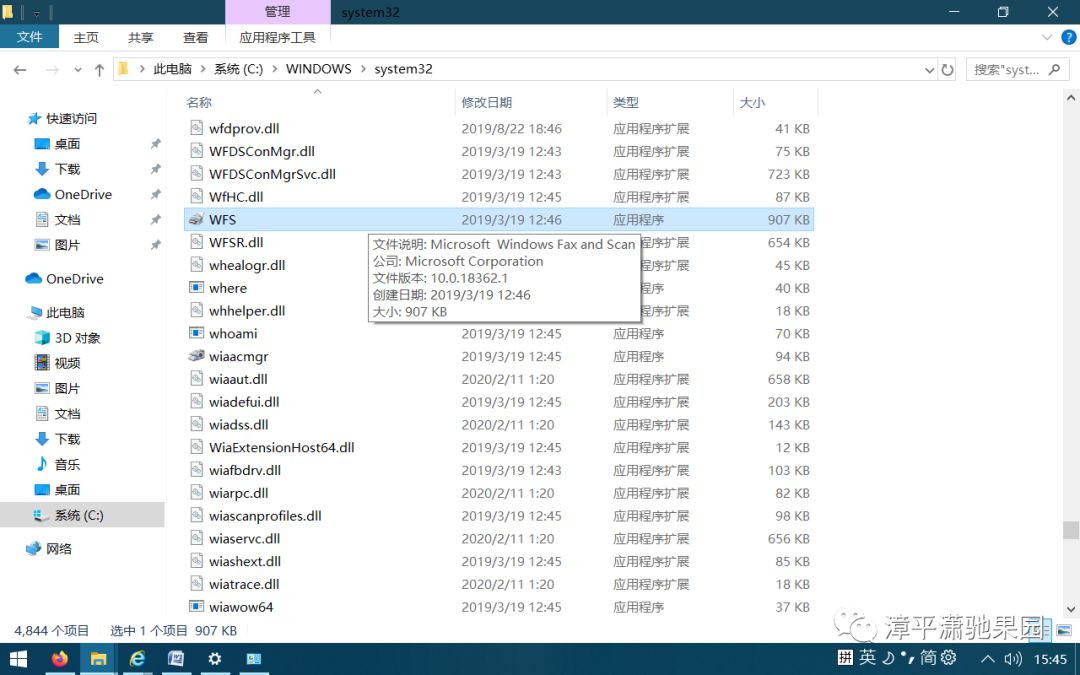
Task: Open the recent locations dropdown arrow
Action: [76, 70]
